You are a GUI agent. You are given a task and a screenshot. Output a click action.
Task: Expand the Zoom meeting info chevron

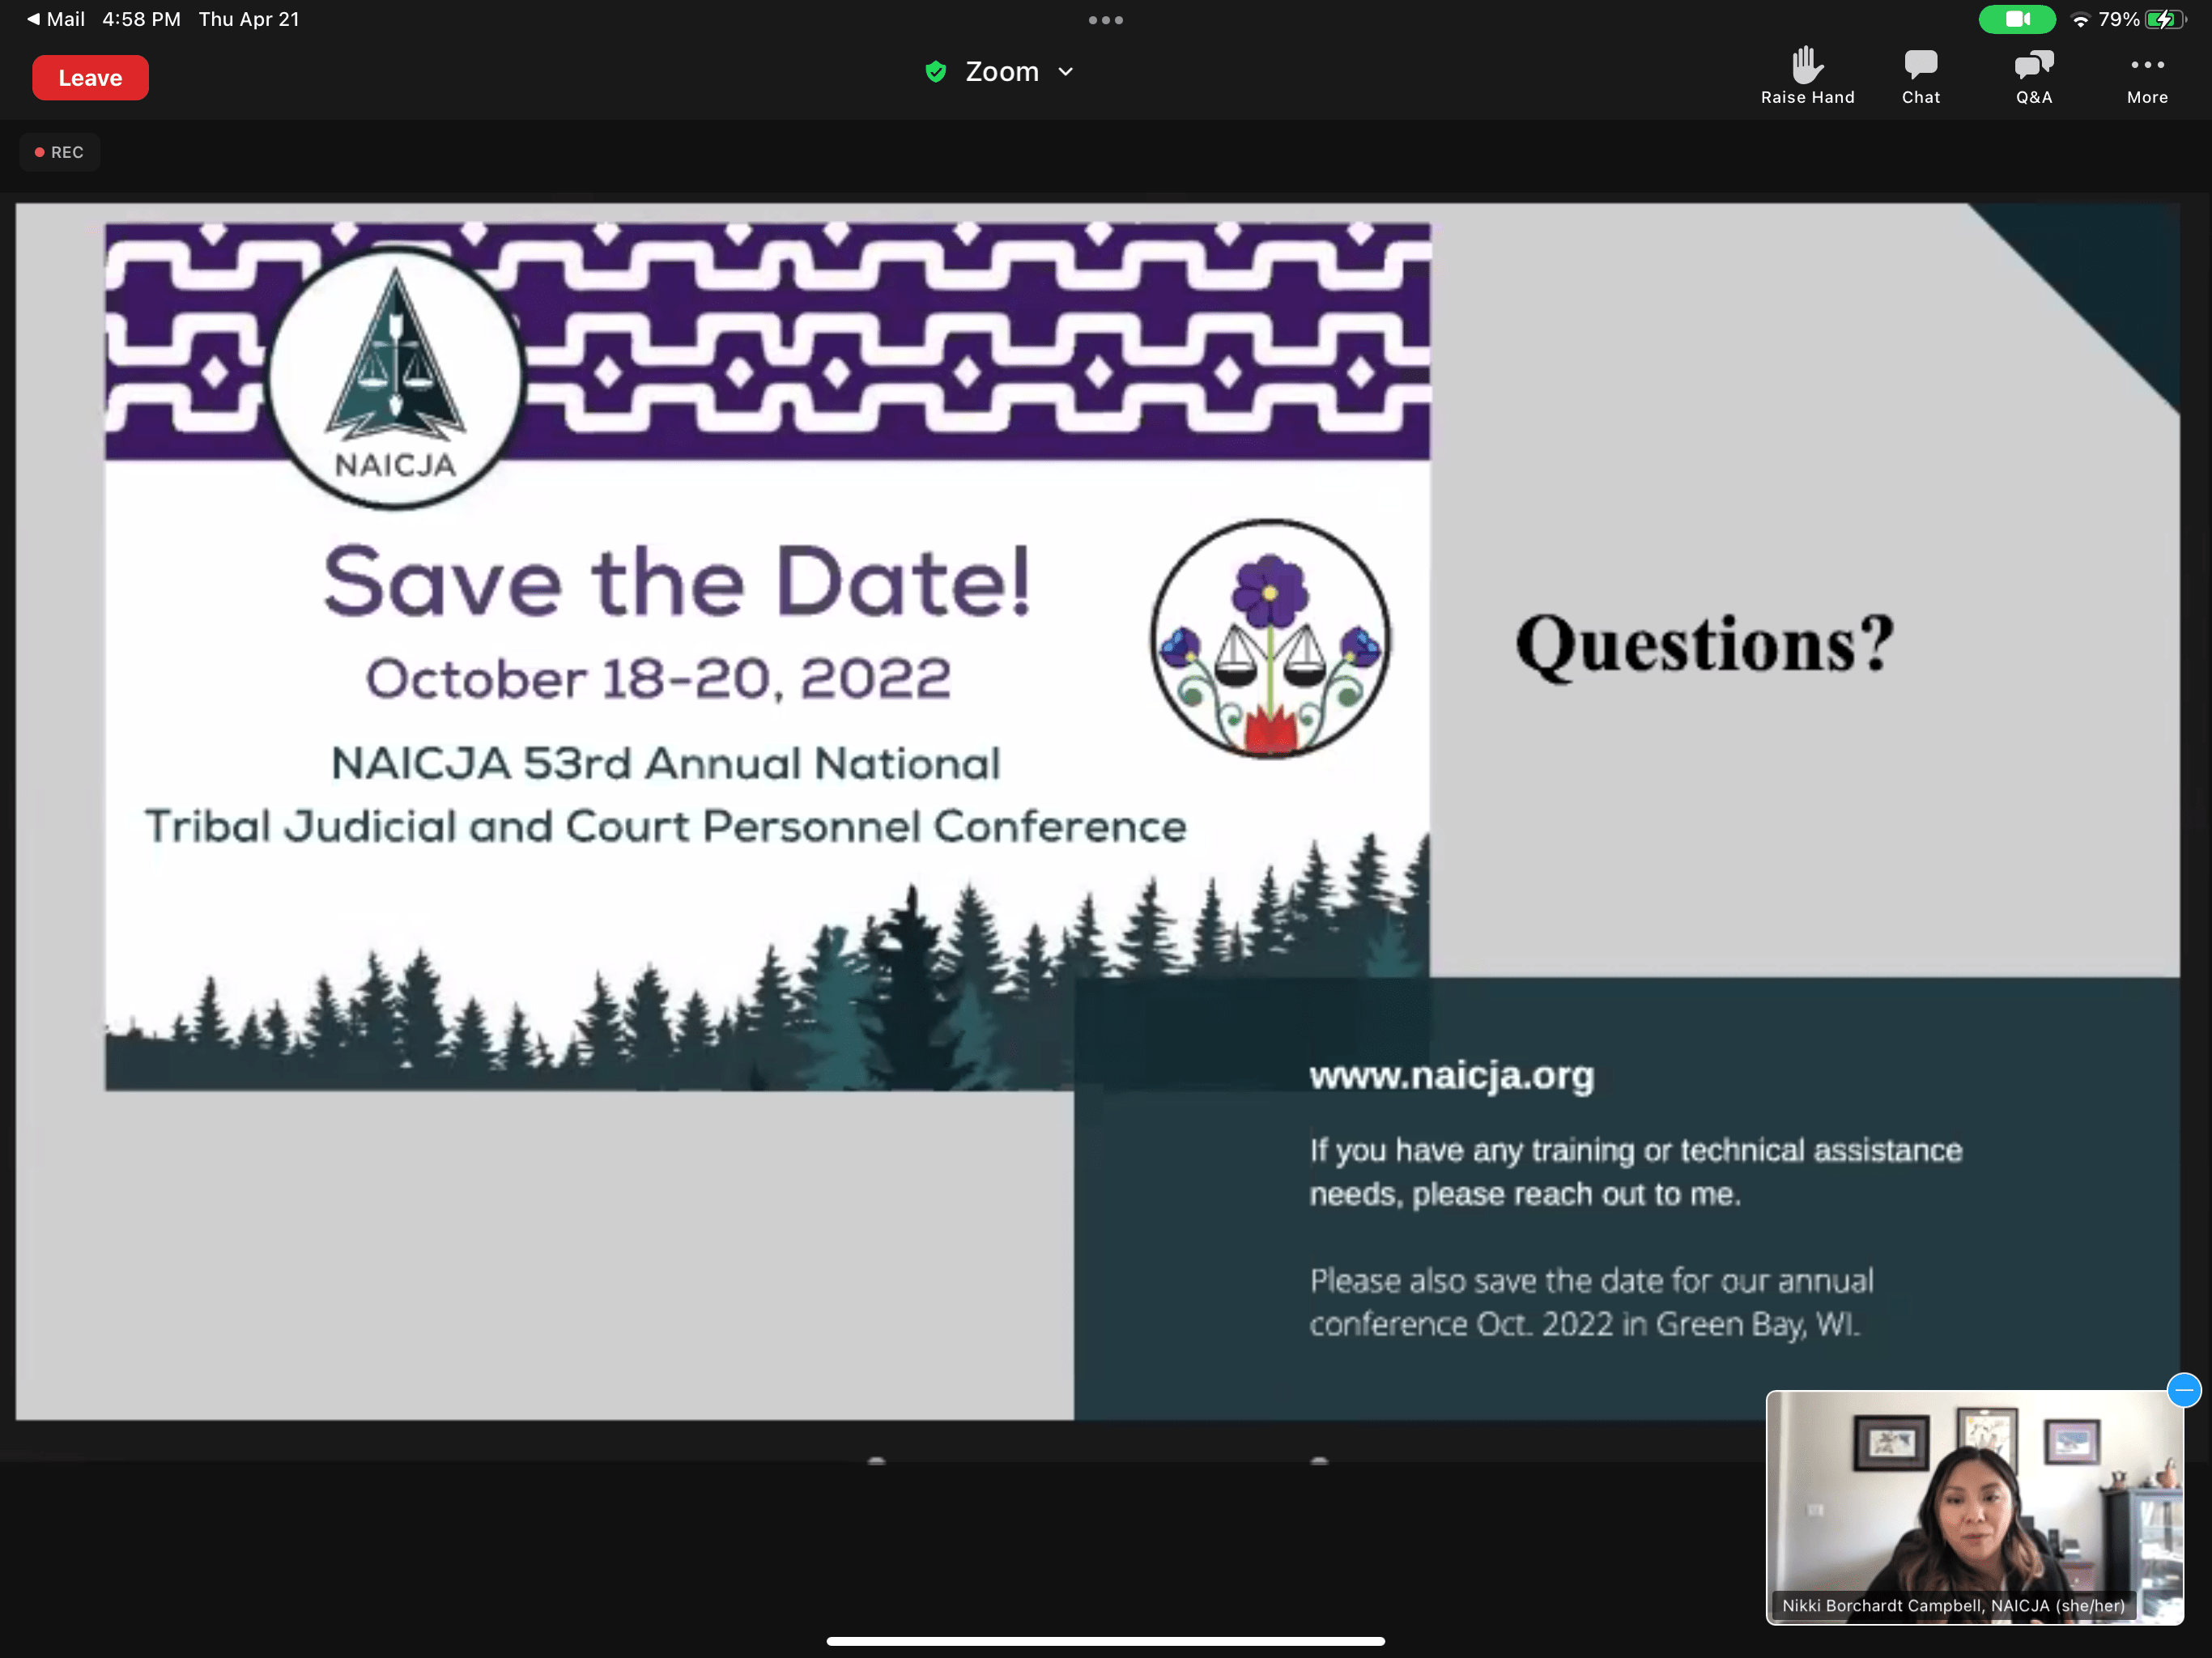1066,72
